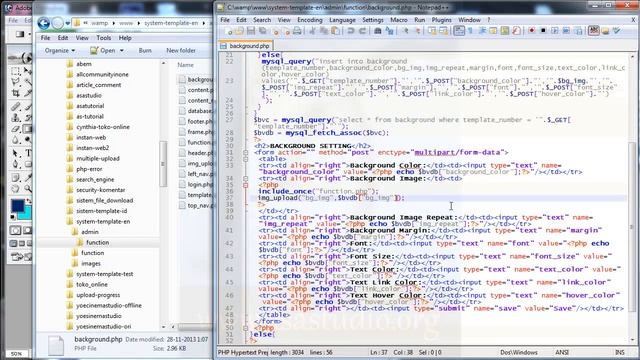Image resolution: width=640 pixels, height=360 pixels.
Task: Select the Crop tool in Photoshop
Action: tap(16, 93)
